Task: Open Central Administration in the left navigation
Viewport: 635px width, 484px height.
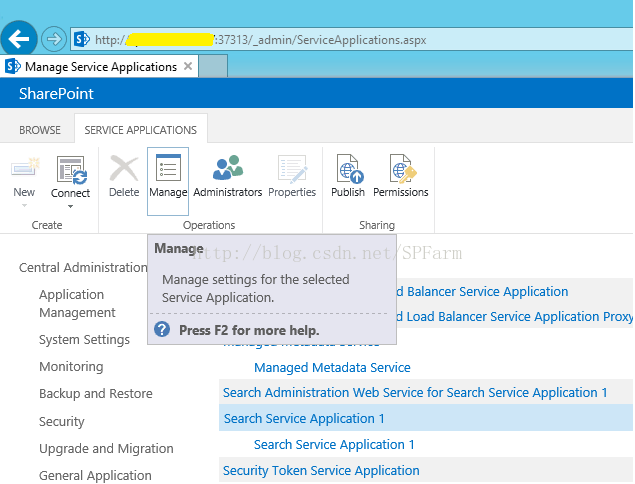Action: click(83, 267)
